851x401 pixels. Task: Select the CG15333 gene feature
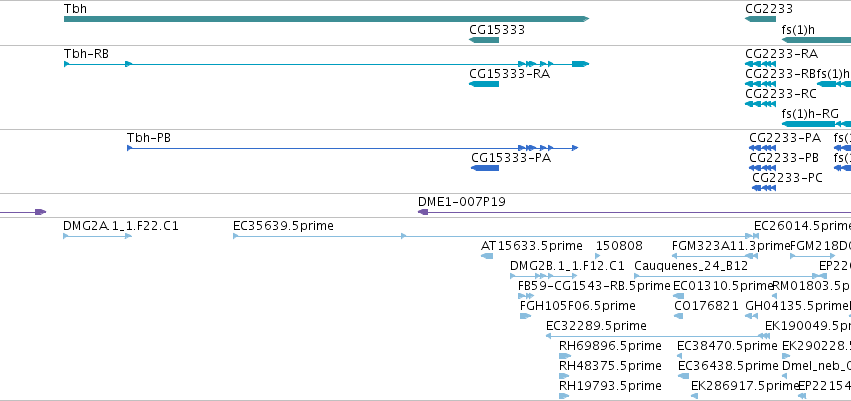483,40
